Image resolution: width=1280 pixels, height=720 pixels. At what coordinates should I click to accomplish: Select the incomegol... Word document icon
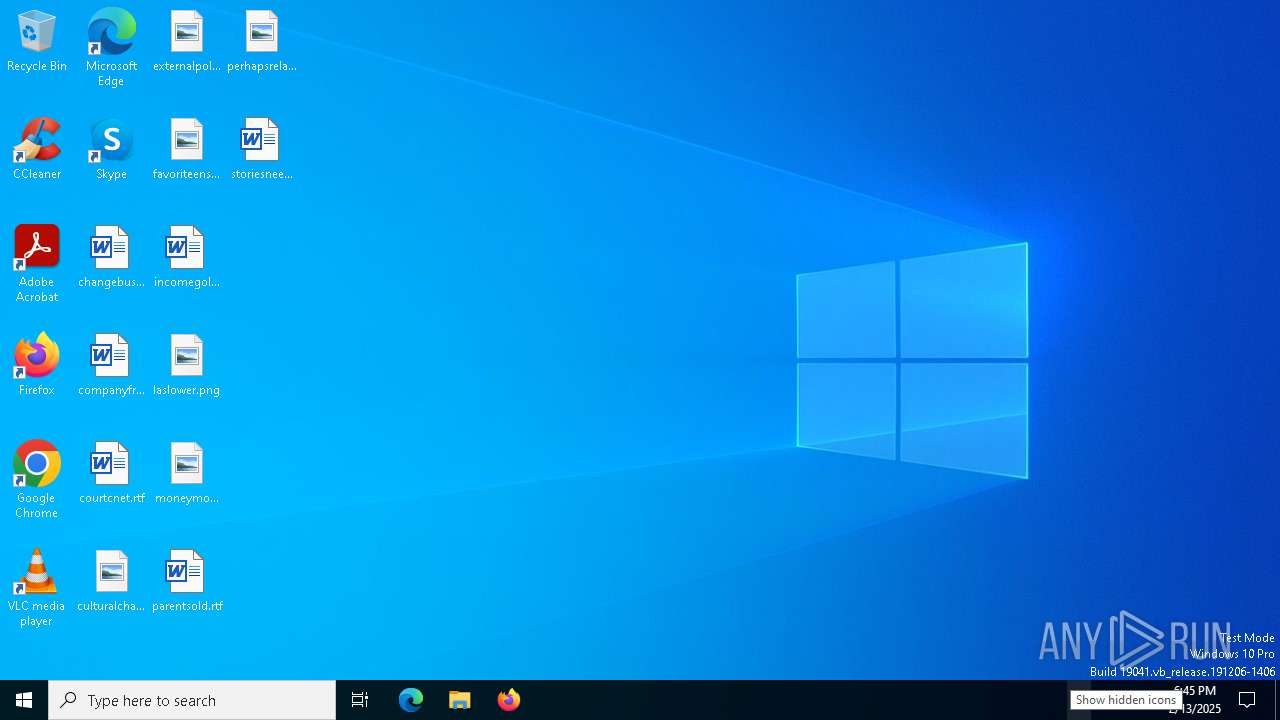(187, 258)
